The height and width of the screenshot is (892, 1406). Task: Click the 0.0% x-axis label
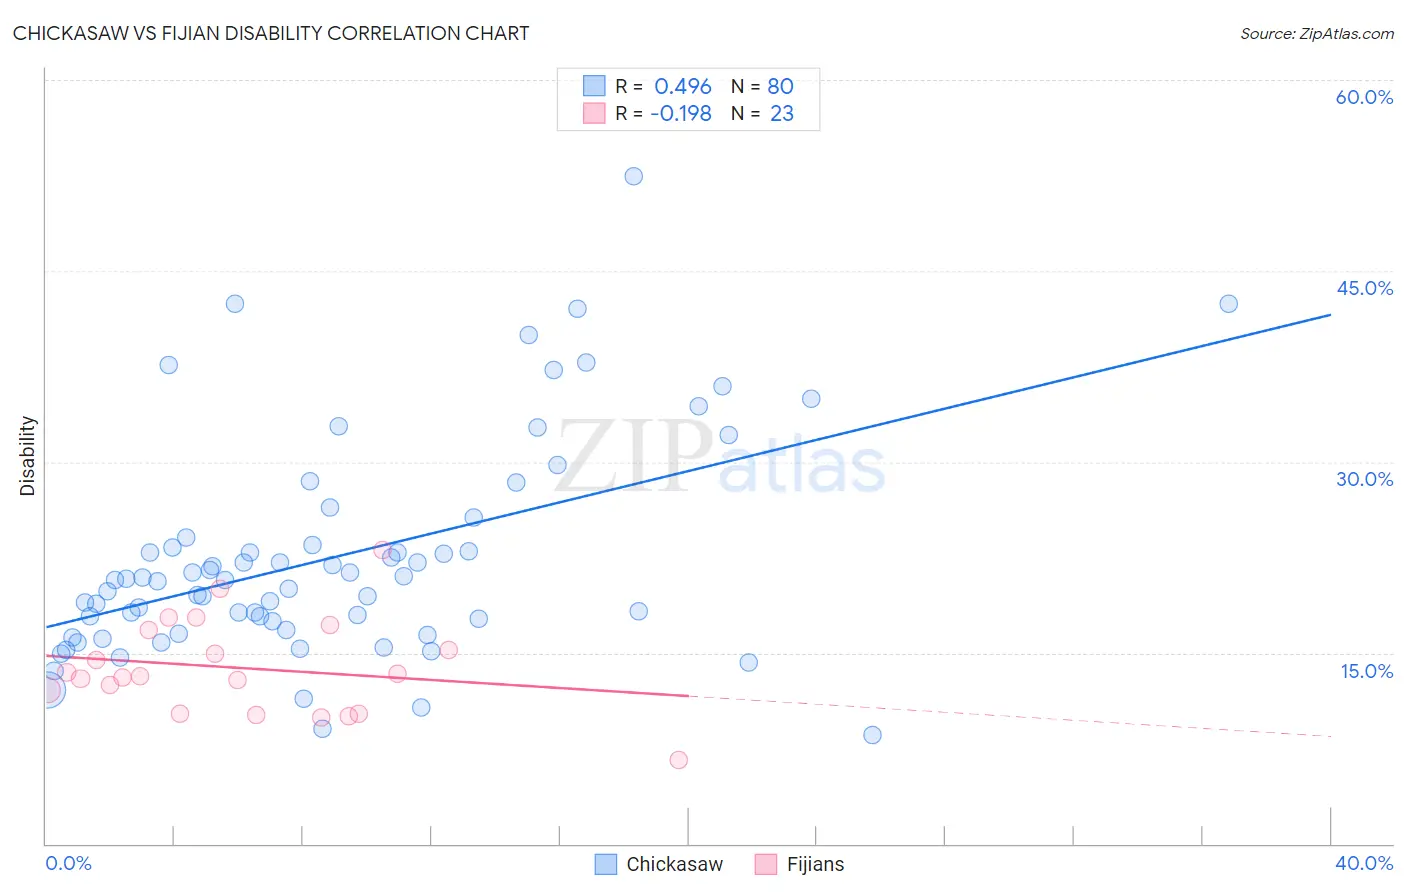point(68,863)
